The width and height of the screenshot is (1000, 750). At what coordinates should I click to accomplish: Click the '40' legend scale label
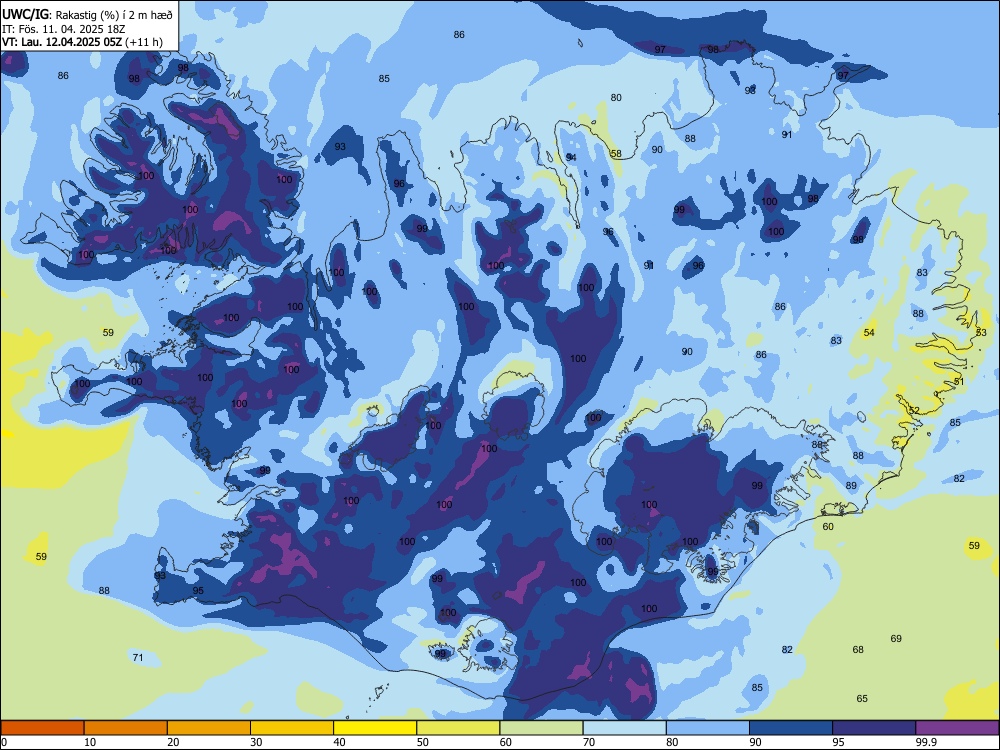340,742
